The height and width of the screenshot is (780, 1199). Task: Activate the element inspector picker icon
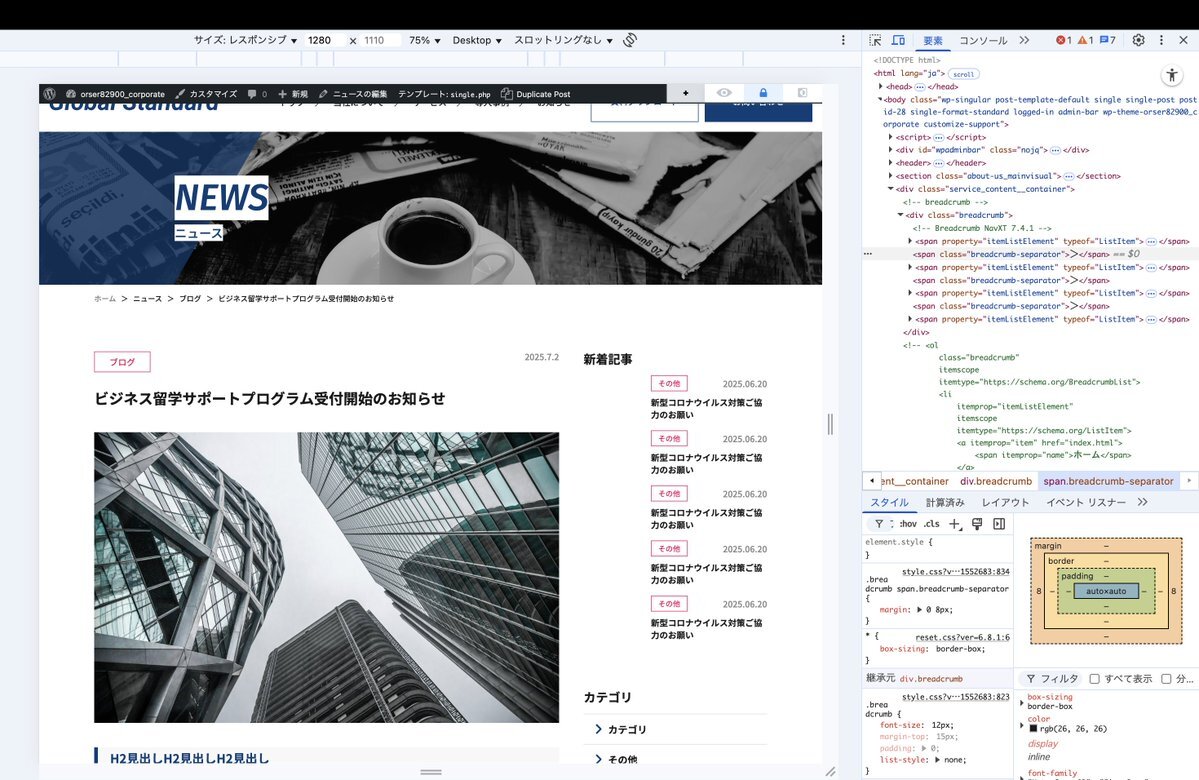(x=876, y=41)
